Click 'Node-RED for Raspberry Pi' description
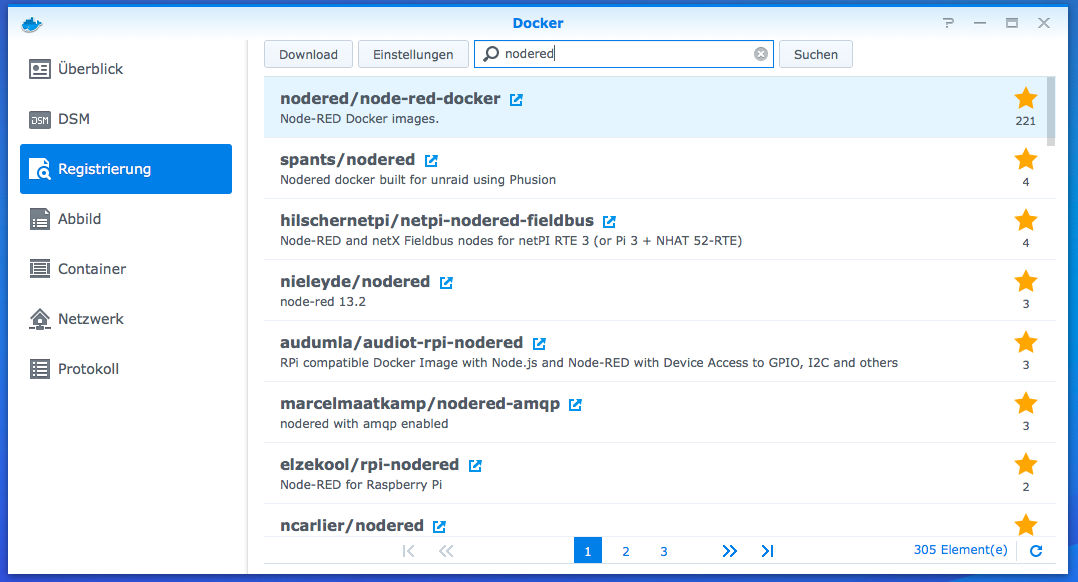This screenshot has height=582, width=1078. coord(361,485)
